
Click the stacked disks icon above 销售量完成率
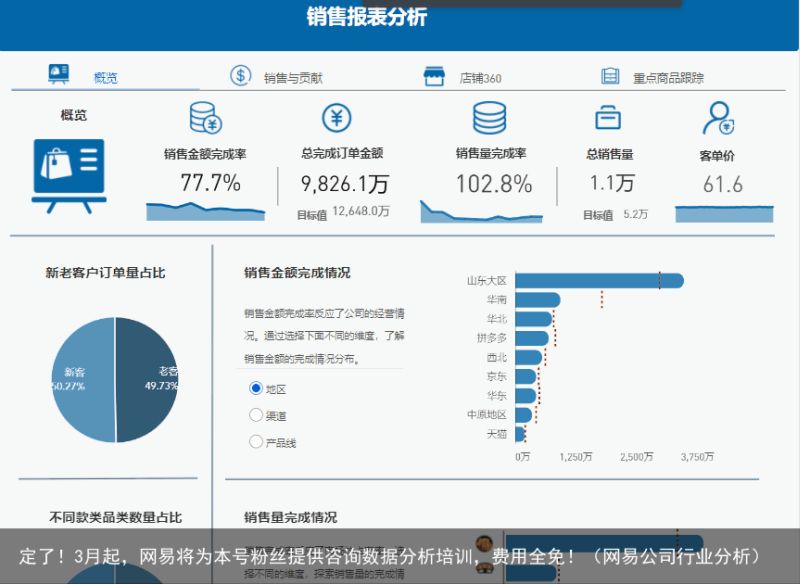[490, 117]
